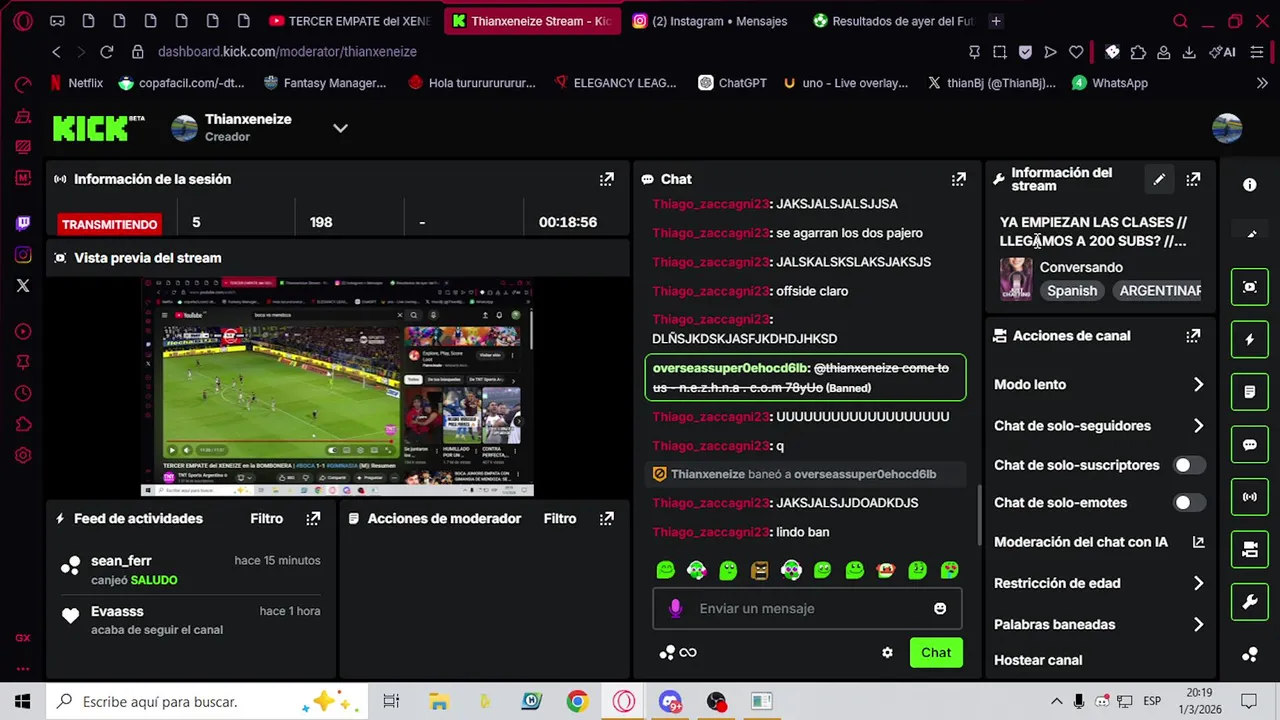Viewport: 1280px width, 720px height.
Task: Click the Enviar un mensaje input field
Action: [807, 608]
